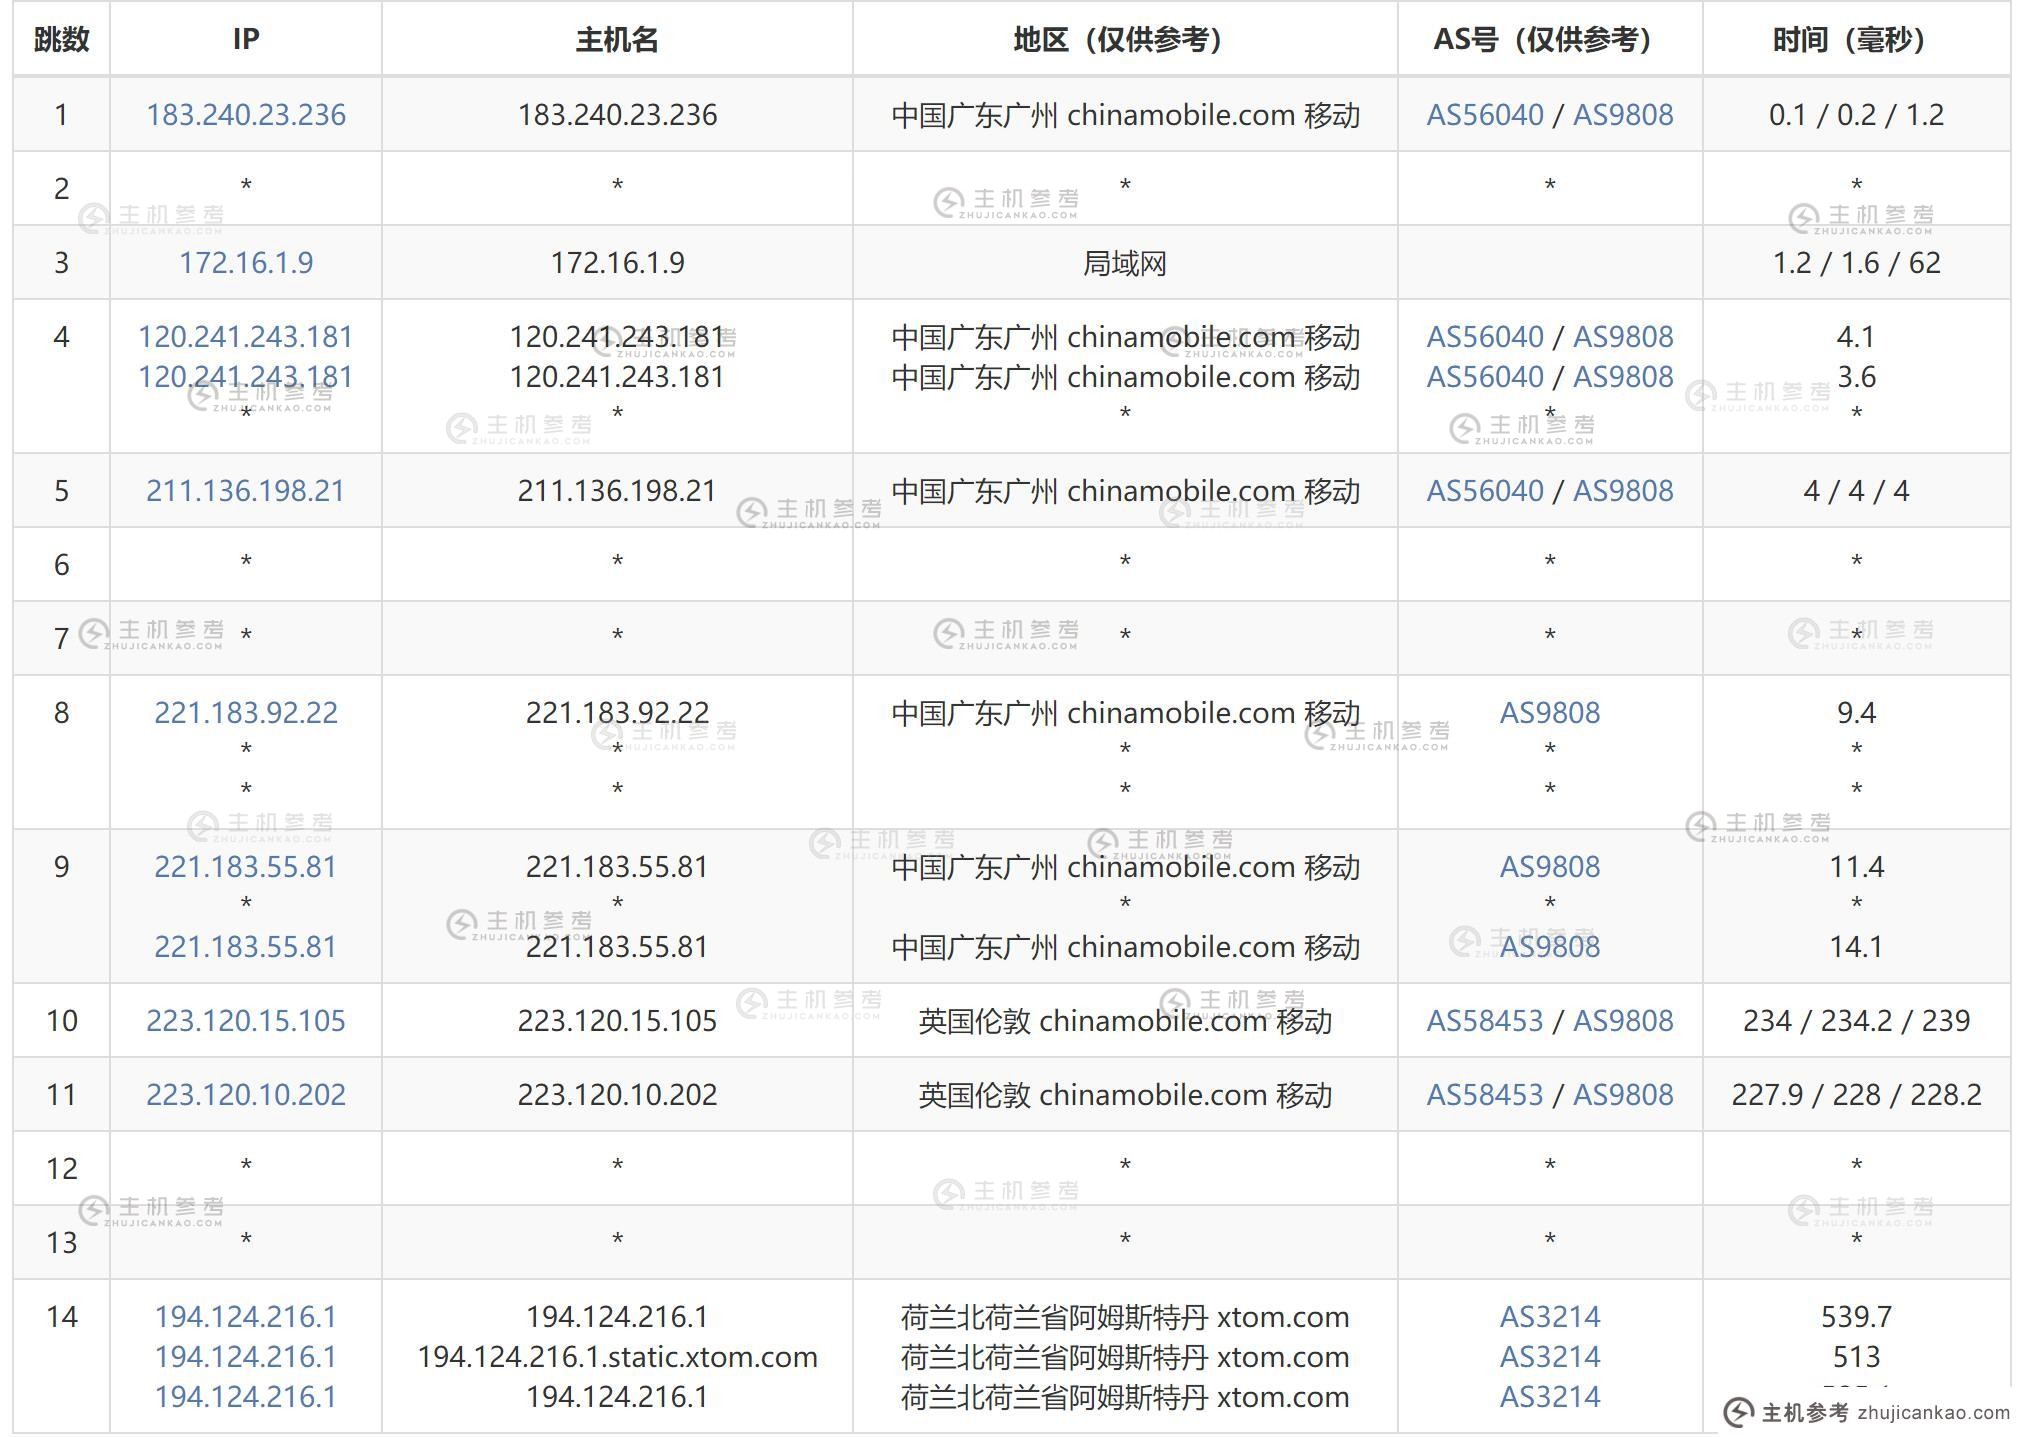
Task: Click AS58453 link in hop 11 row
Action: click(1485, 1095)
